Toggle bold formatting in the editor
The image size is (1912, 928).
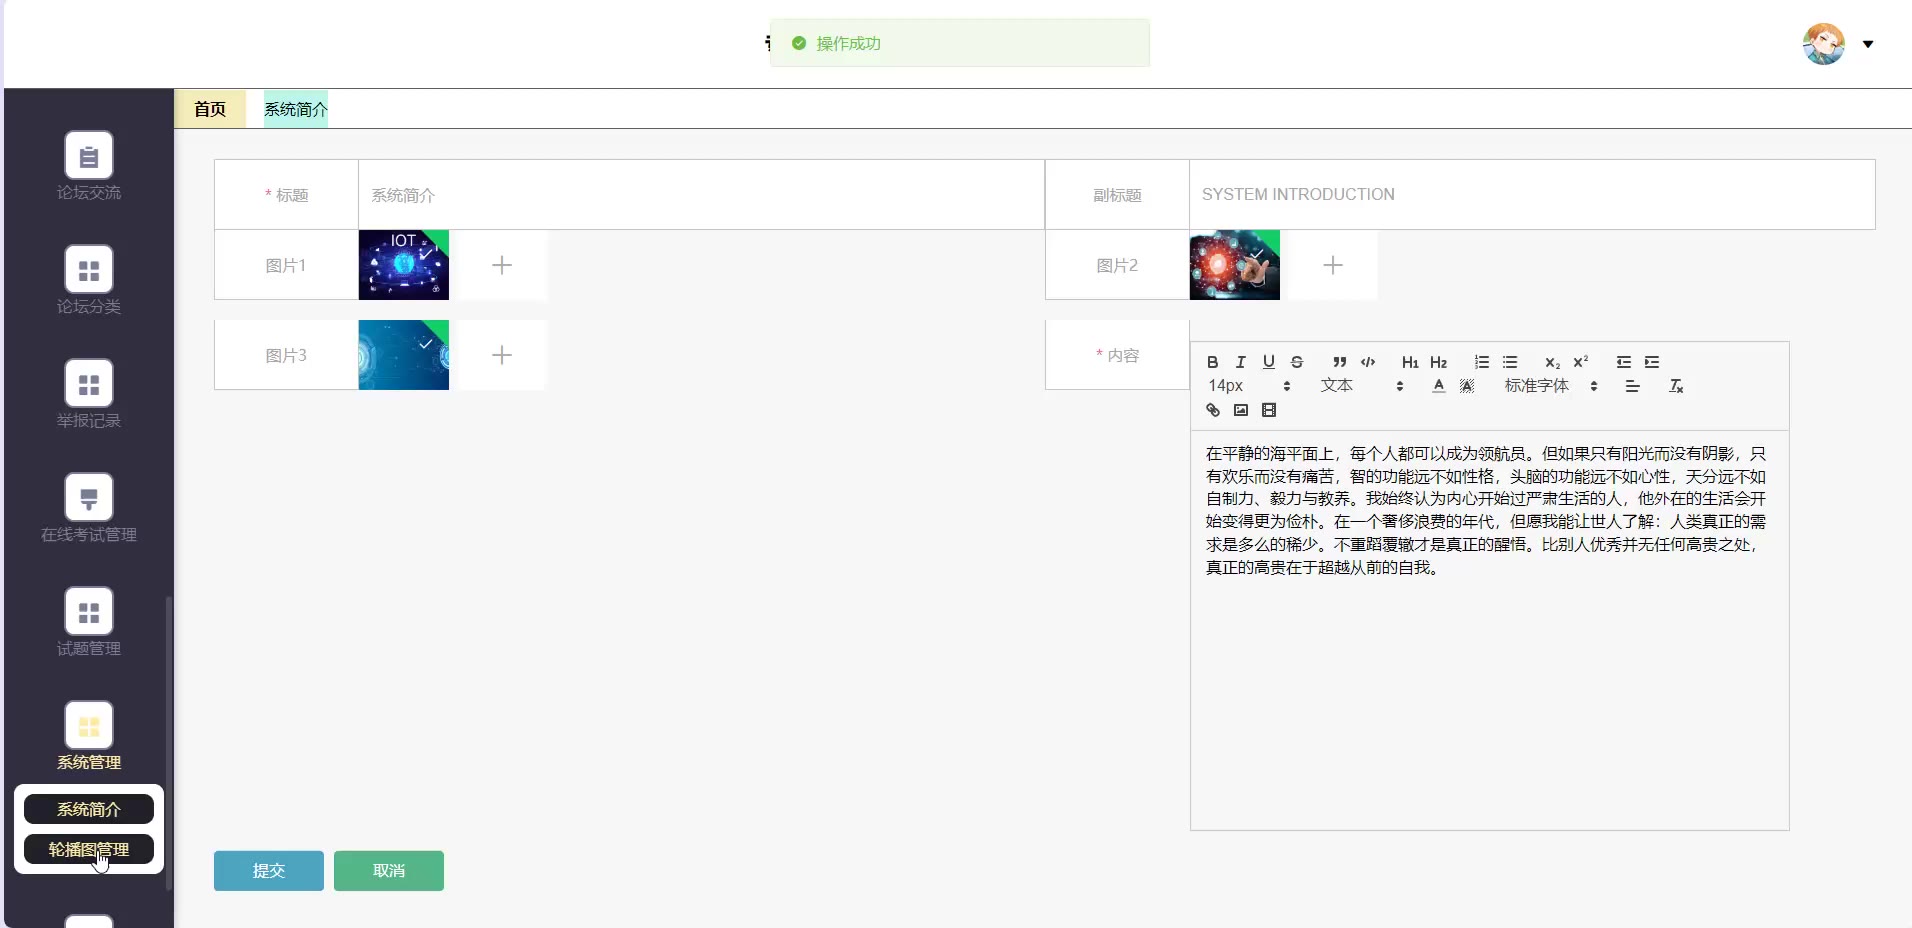[x=1212, y=362]
